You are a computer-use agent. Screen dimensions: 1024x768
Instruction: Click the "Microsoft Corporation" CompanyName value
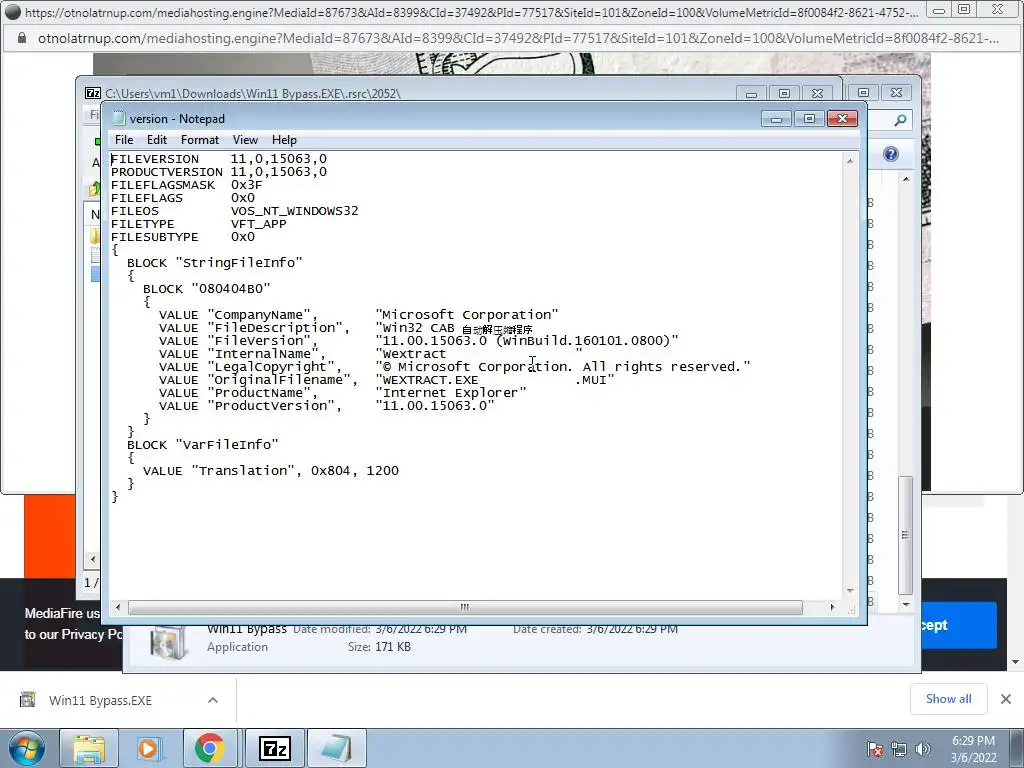click(467, 315)
